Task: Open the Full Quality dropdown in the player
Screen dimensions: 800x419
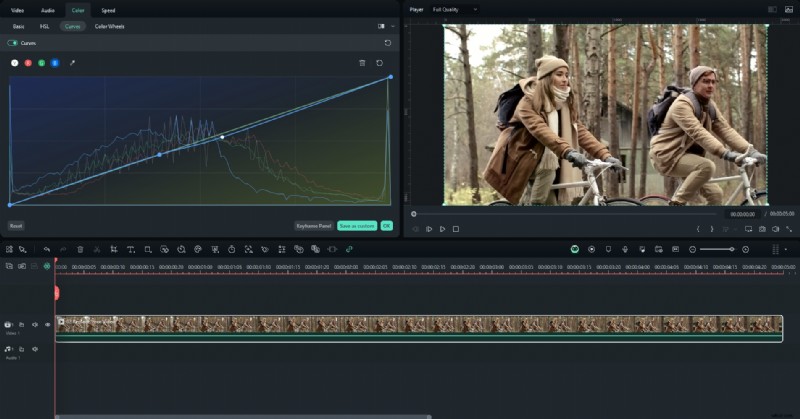Action: (x=455, y=9)
